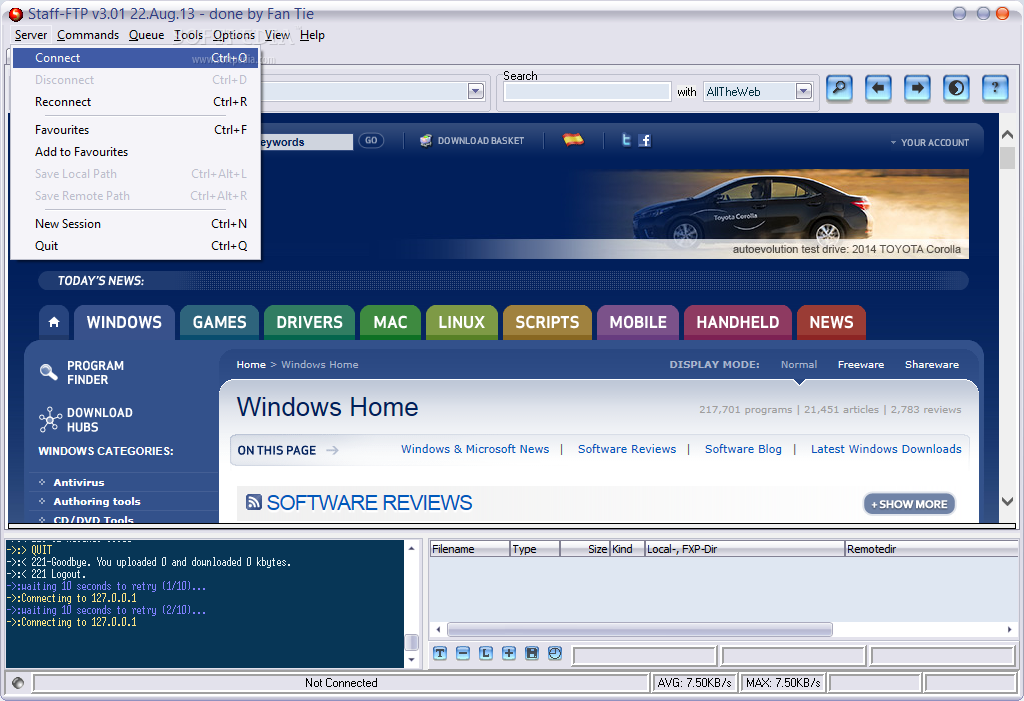The image size is (1024, 701).
Task: Select Connect from the Server menu
Action: coord(135,58)
